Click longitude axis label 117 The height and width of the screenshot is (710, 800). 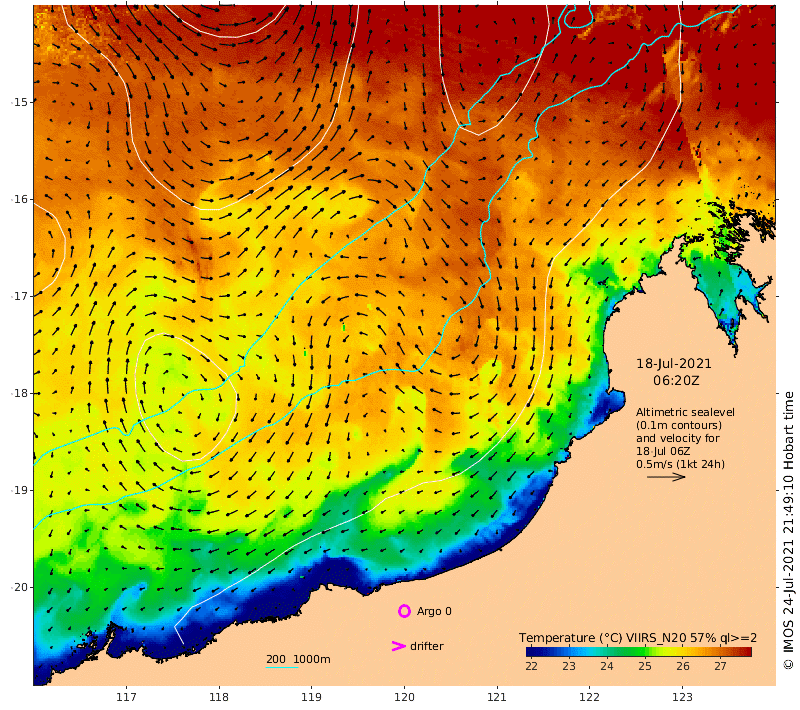[x=126, y=697]
